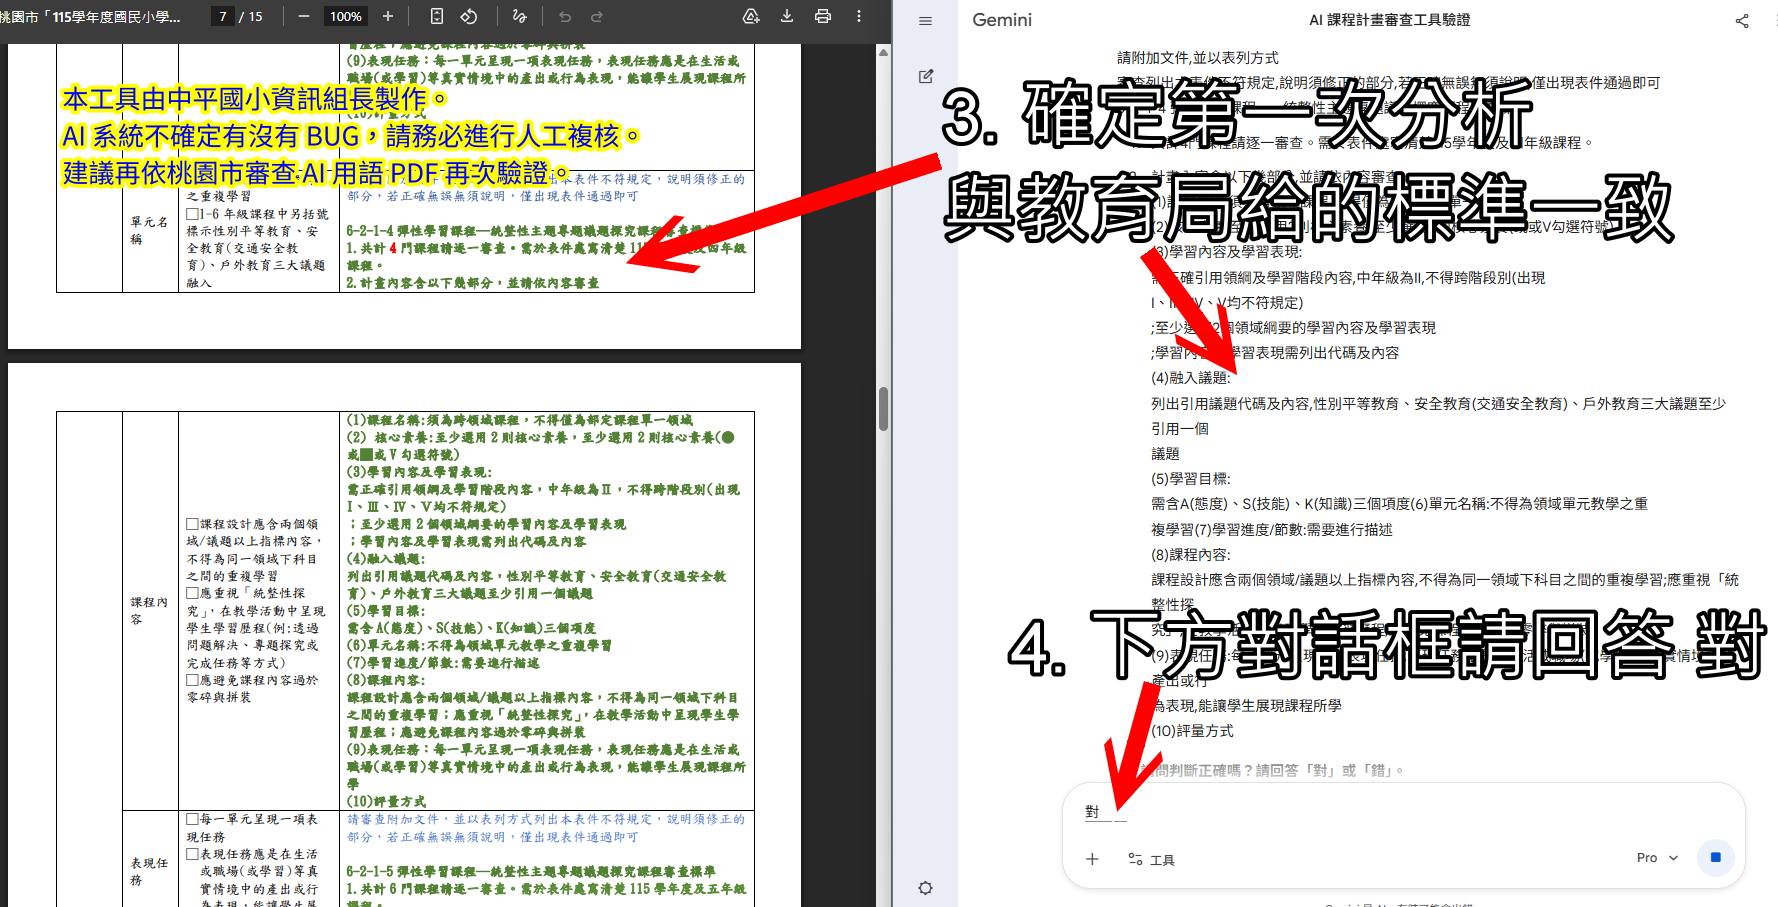Click ;學習內容及學習表現需列出代碼及內容 in Gemini
The image size is (1778, 907).
coord(1275,353)
